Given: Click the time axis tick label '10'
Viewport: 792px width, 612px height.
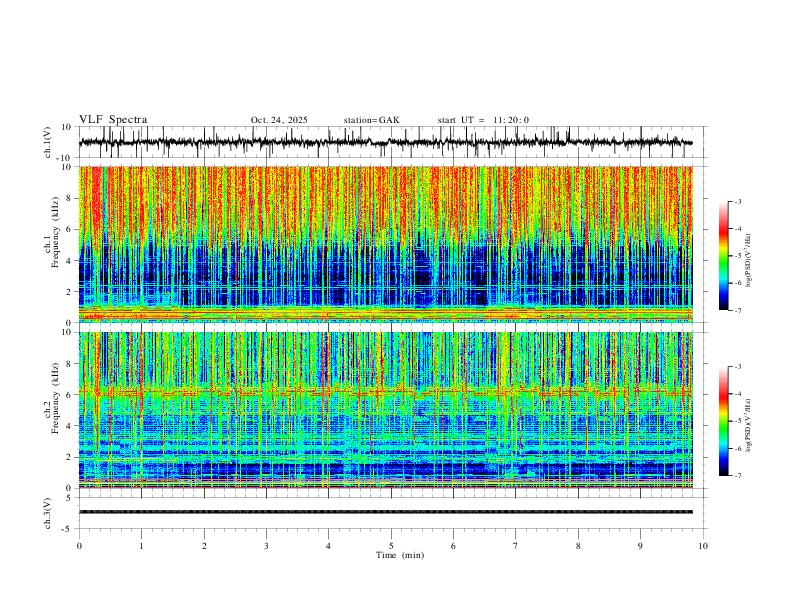Looking at the screenshot, I should 703,546.
